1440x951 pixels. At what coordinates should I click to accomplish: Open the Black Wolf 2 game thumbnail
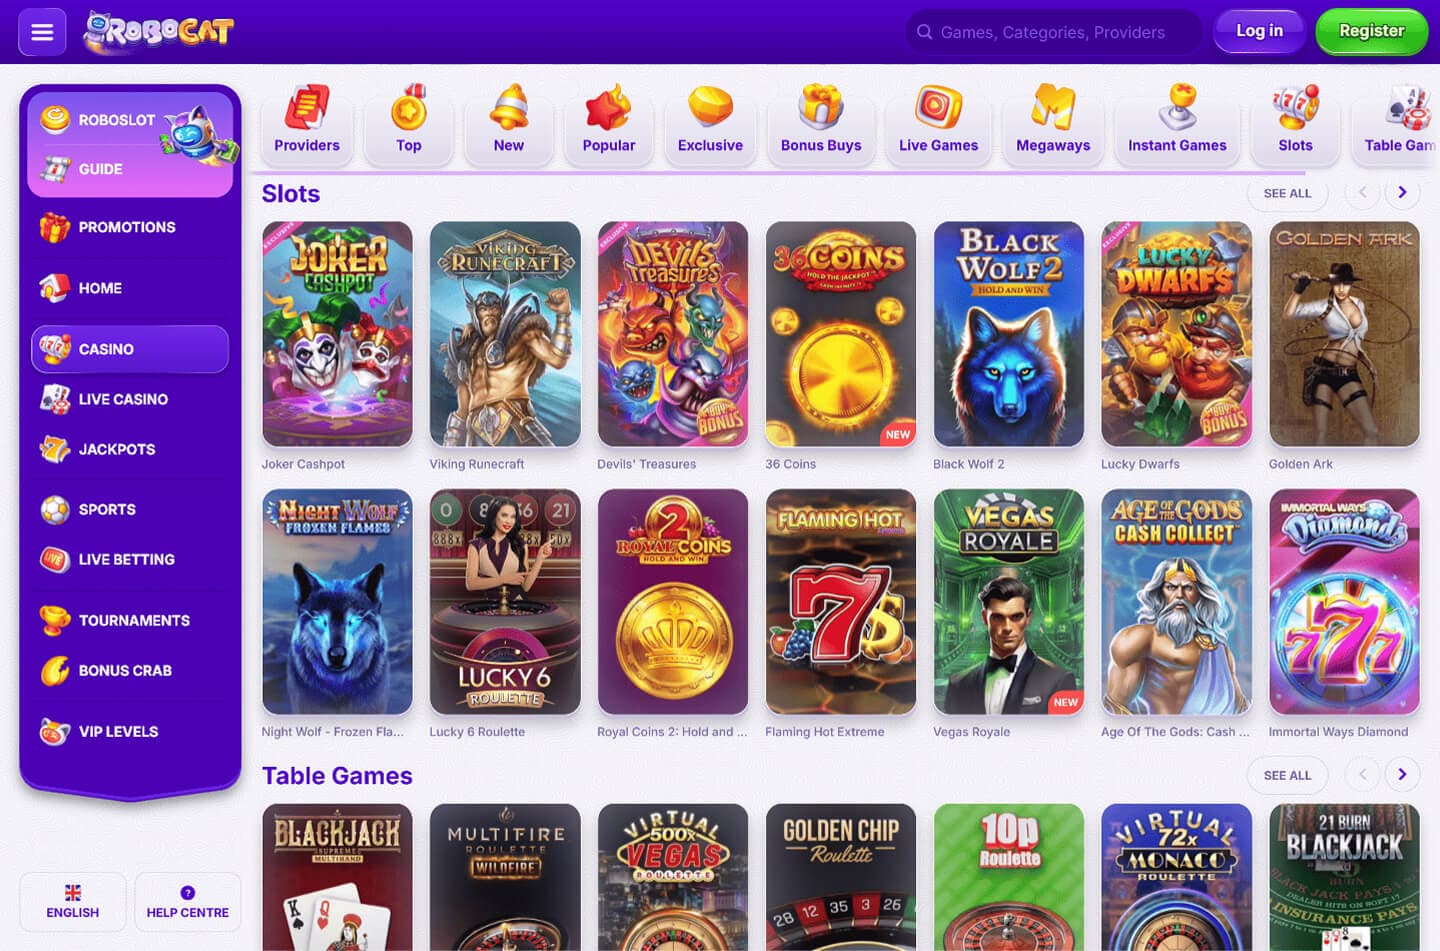[x=1008, y=334]
